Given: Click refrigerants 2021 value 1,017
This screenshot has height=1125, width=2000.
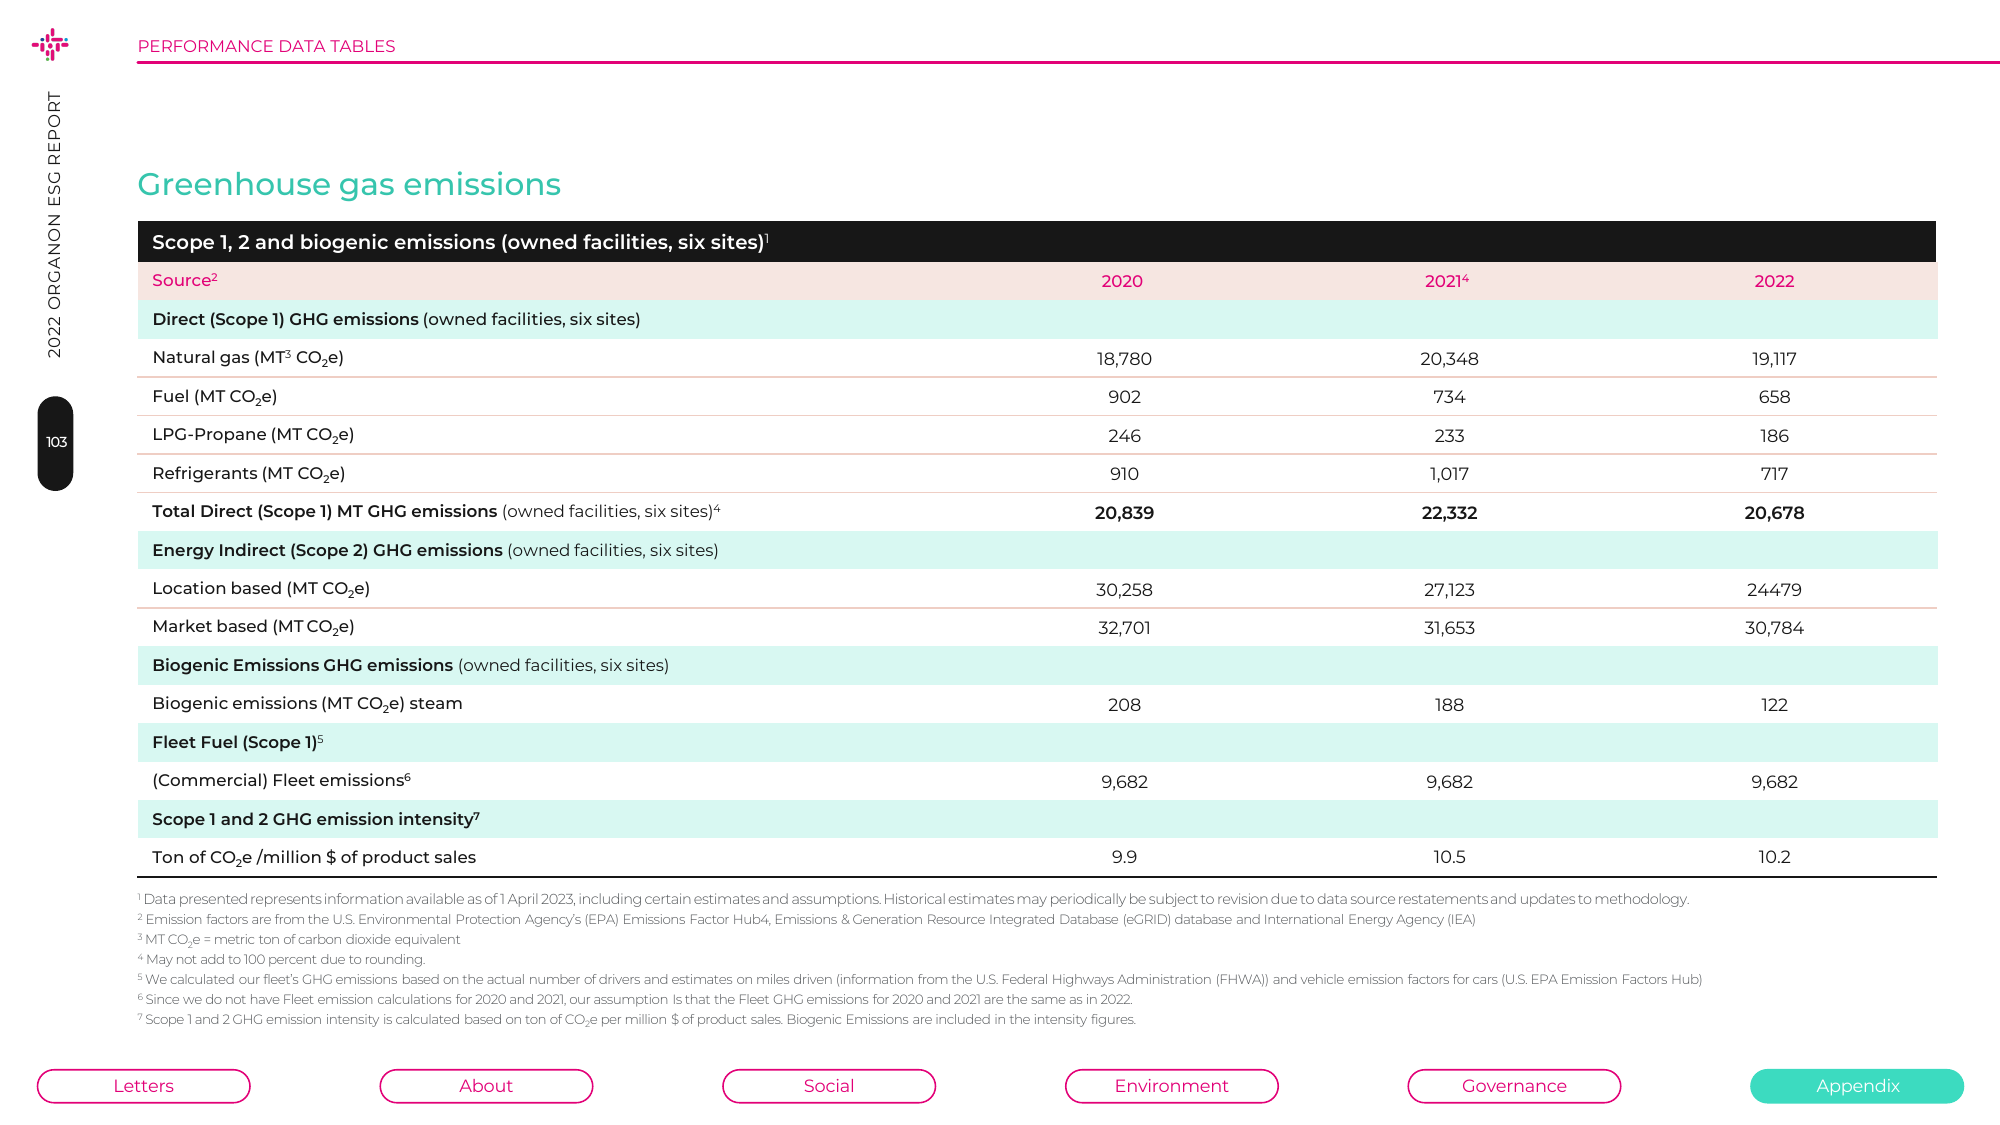Looking at the screenshot, I should [x=1449, y=474].
